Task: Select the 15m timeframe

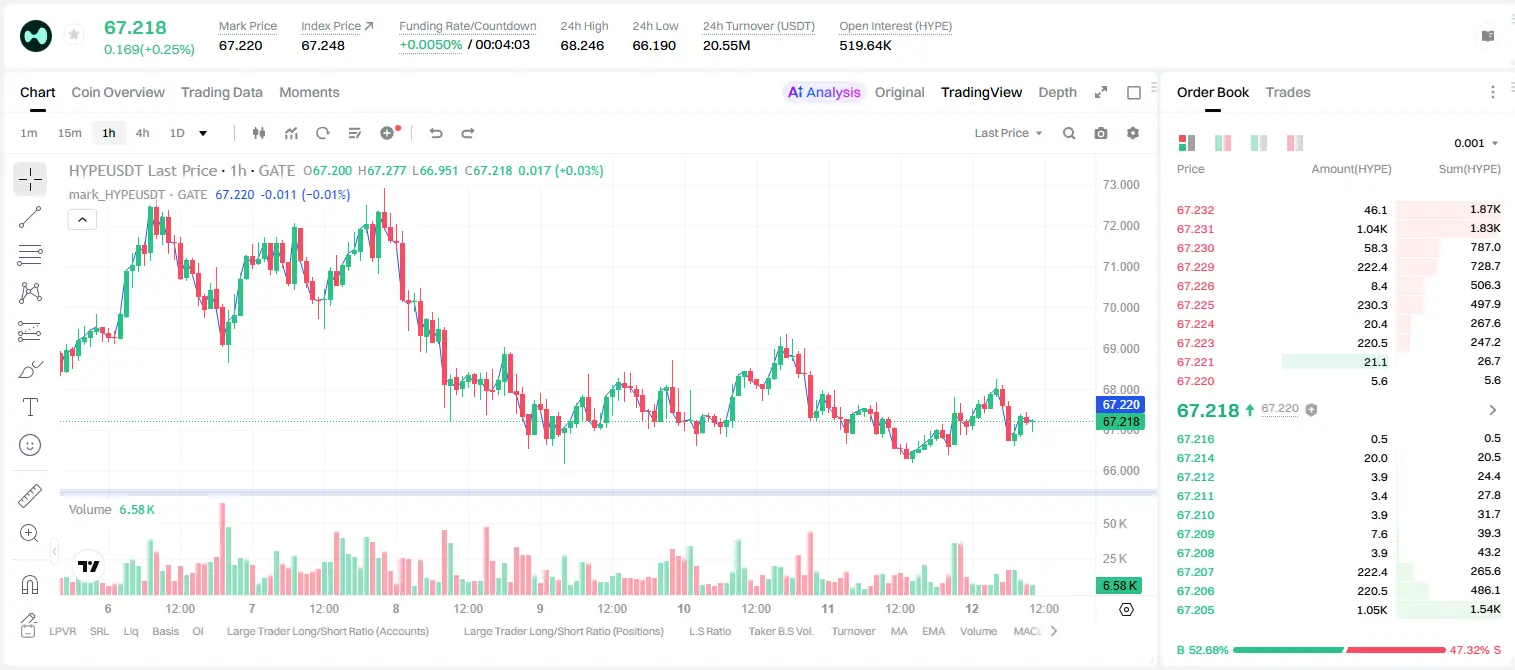Action: pyautogui.click(x=69, y=133)
